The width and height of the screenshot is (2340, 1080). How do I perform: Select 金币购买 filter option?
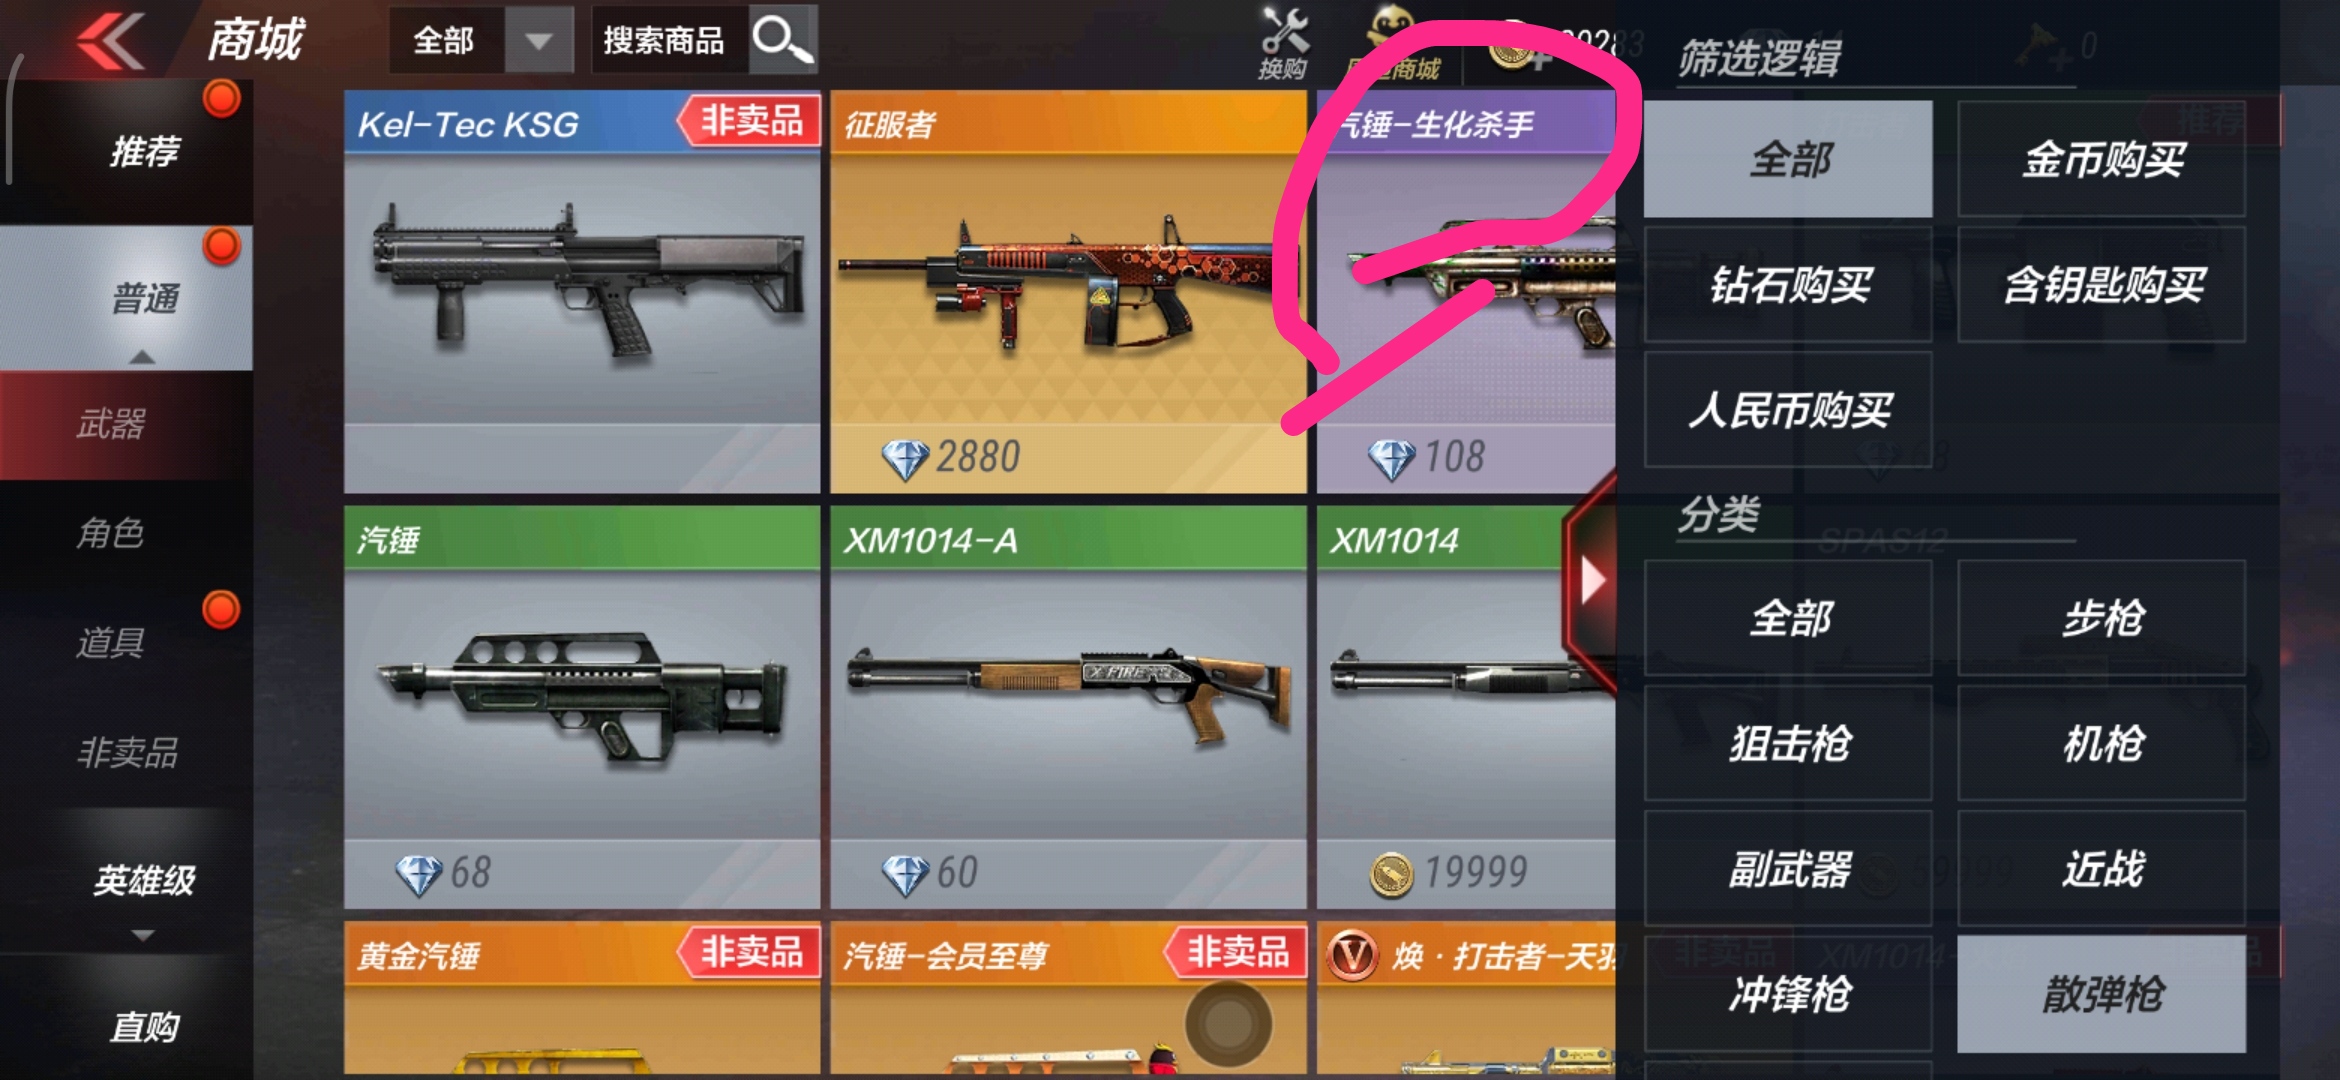click(x=2101, y=159)
